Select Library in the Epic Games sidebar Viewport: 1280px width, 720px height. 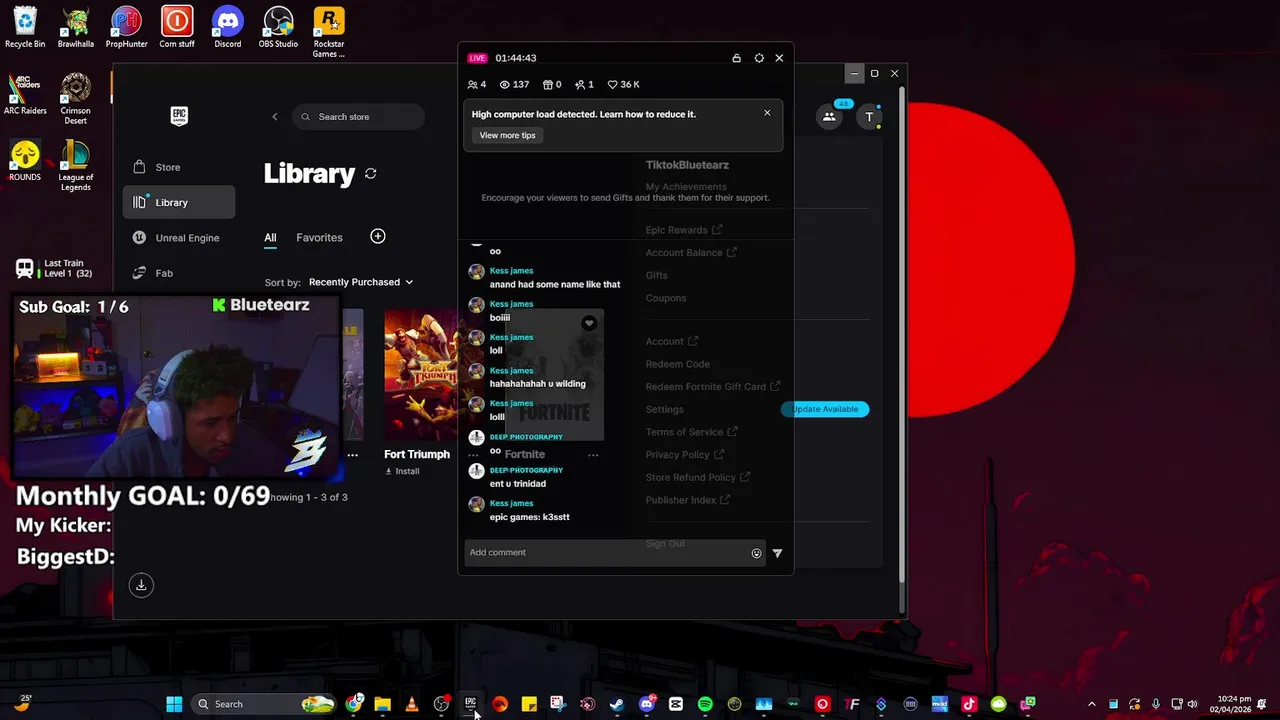(179, 202)
